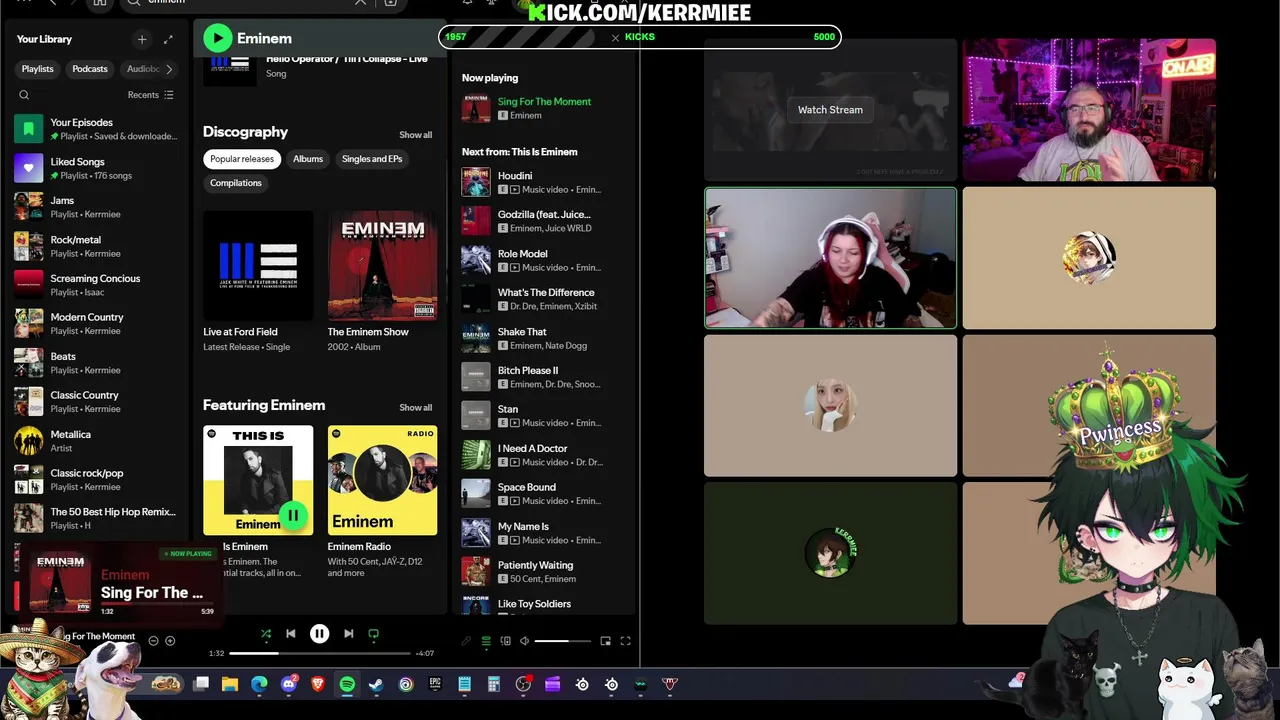Adjust the Spotify volume slider
The image size is (1280, 720).
563,641
